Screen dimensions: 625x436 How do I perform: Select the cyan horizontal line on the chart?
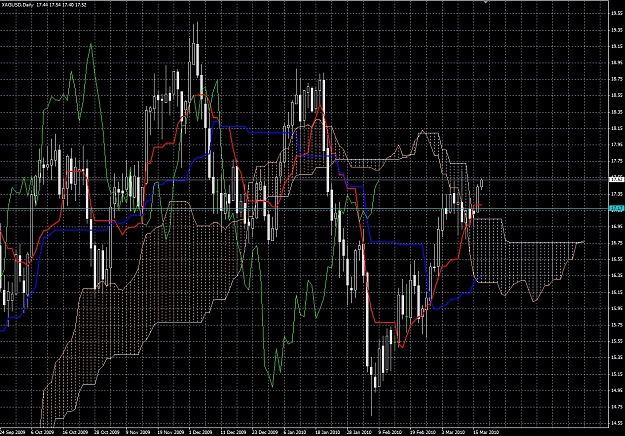click(305, 209)
